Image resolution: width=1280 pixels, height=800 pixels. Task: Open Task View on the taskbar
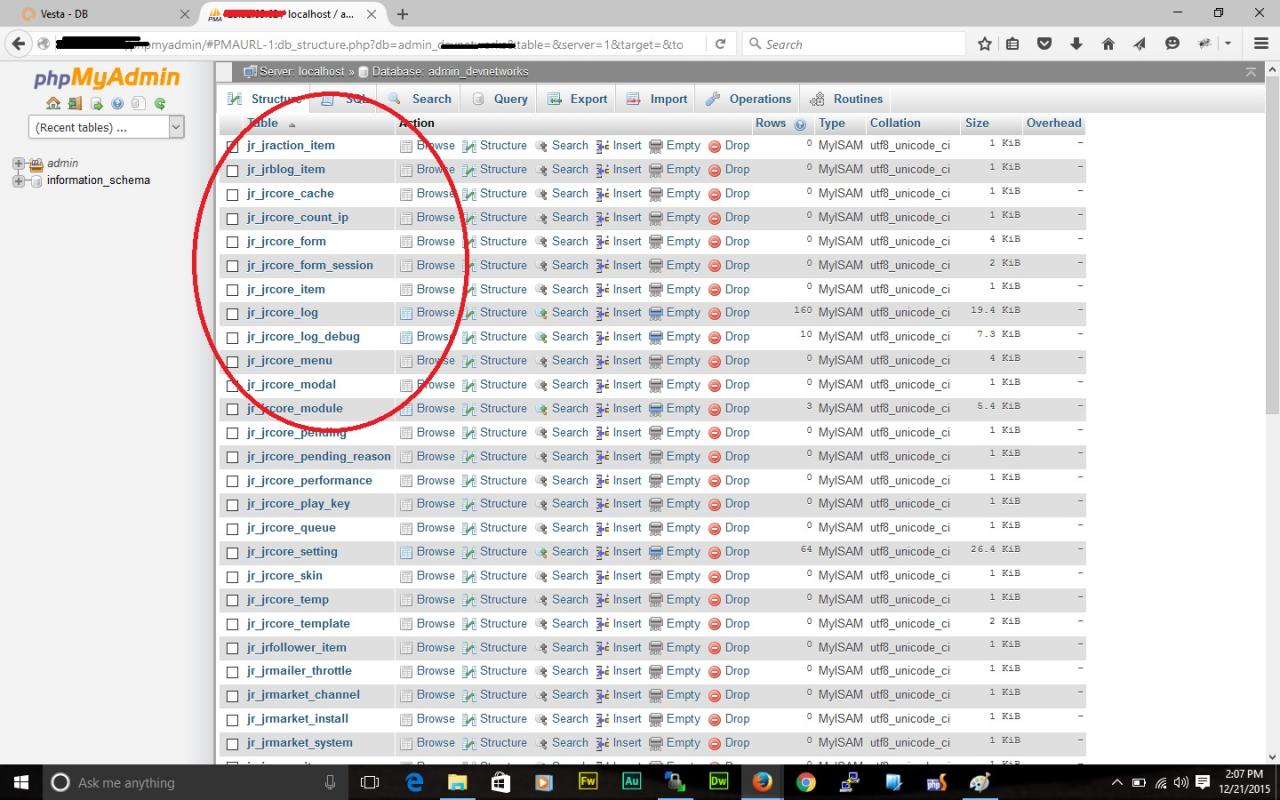(x=370, y=782)
